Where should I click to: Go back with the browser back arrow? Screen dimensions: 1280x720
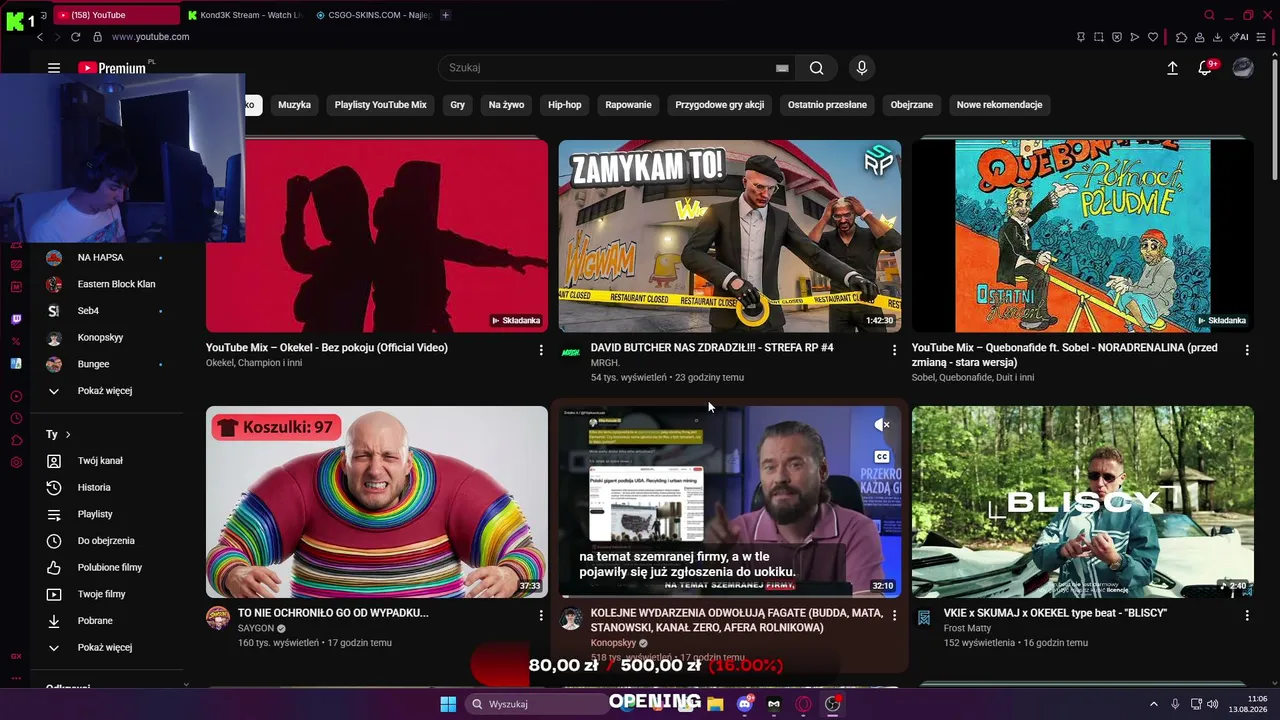tap(40, 37)
